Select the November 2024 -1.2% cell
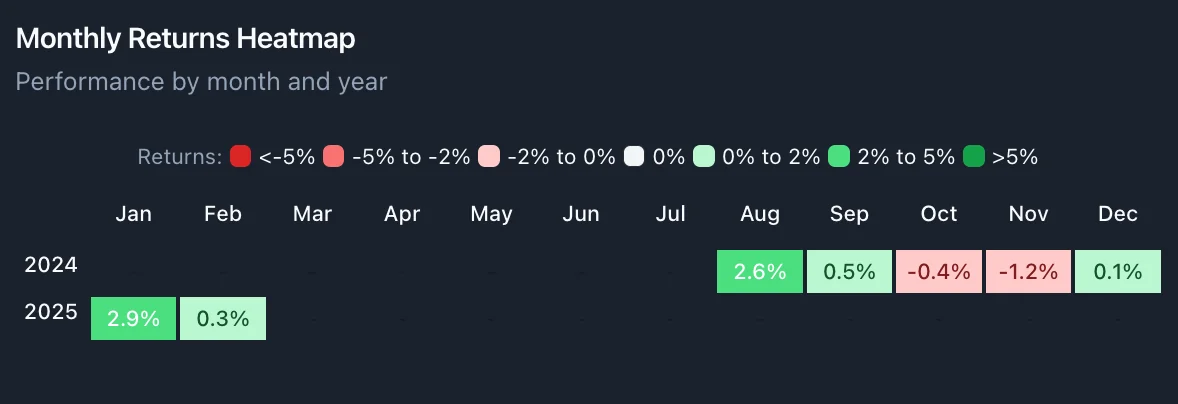 pos(1028,271)
